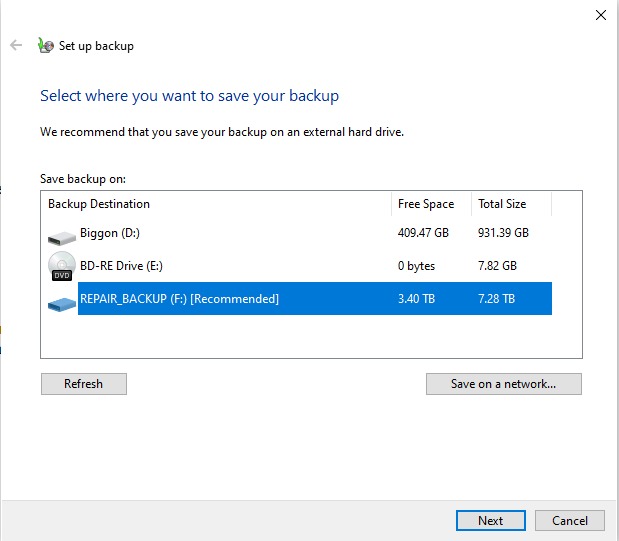Image resolution: width=619 pixels, height=541 pixels.
Task: Click the REPAIR_BACKUP blue drive icon
Action: coord(61,301)
